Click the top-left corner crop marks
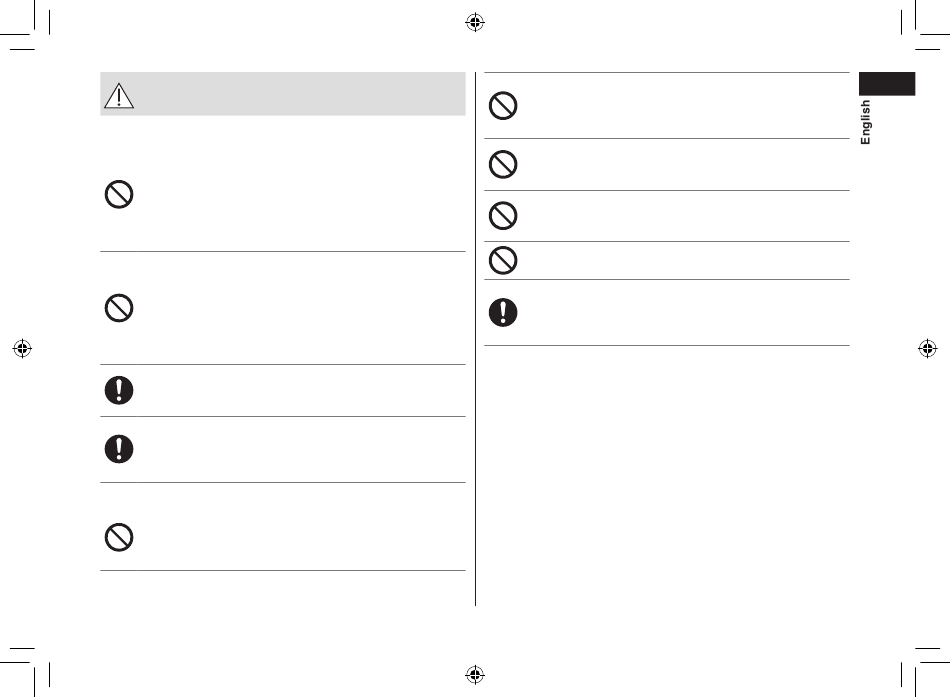Image resolution: width=950 pixels, height=697 pixels. (x=25, y=25)
